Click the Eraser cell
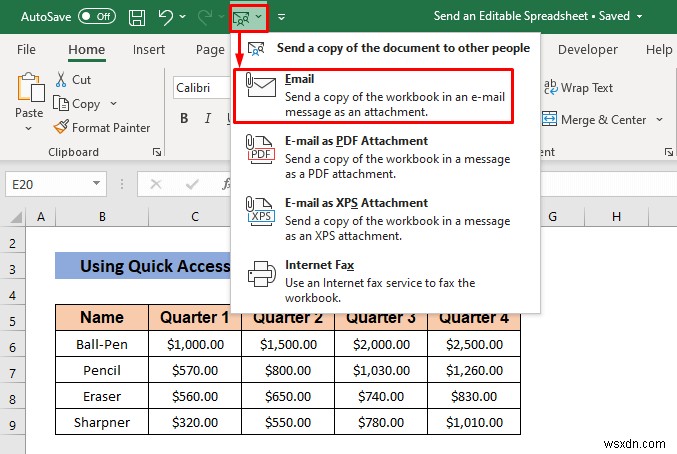 102,396
